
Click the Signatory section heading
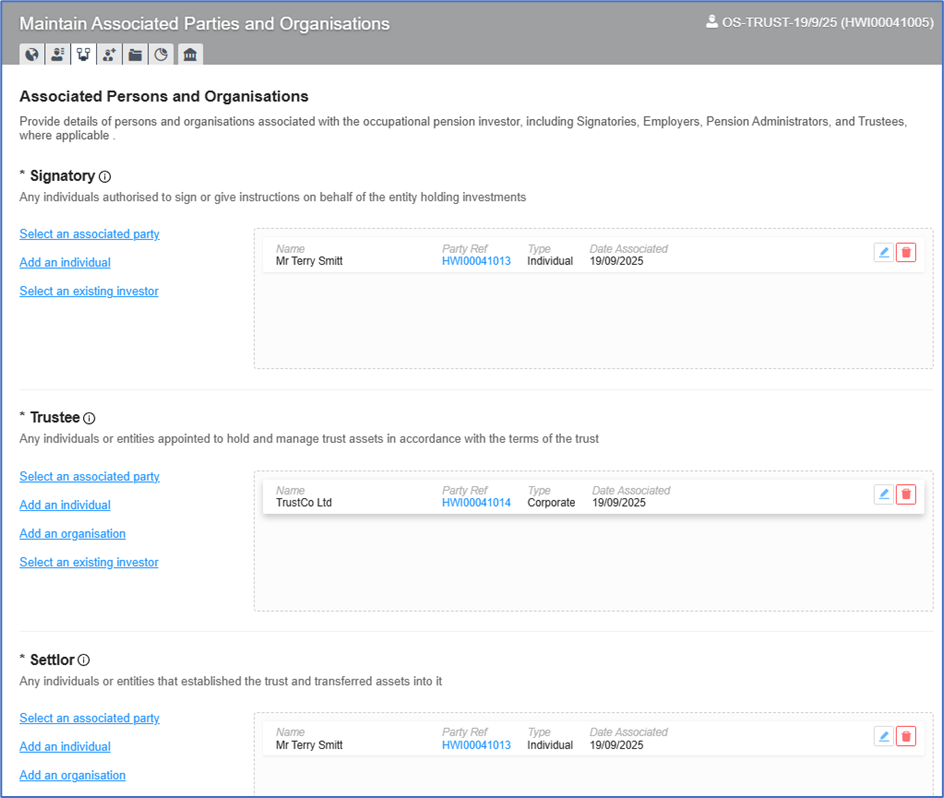click(63, 176)
